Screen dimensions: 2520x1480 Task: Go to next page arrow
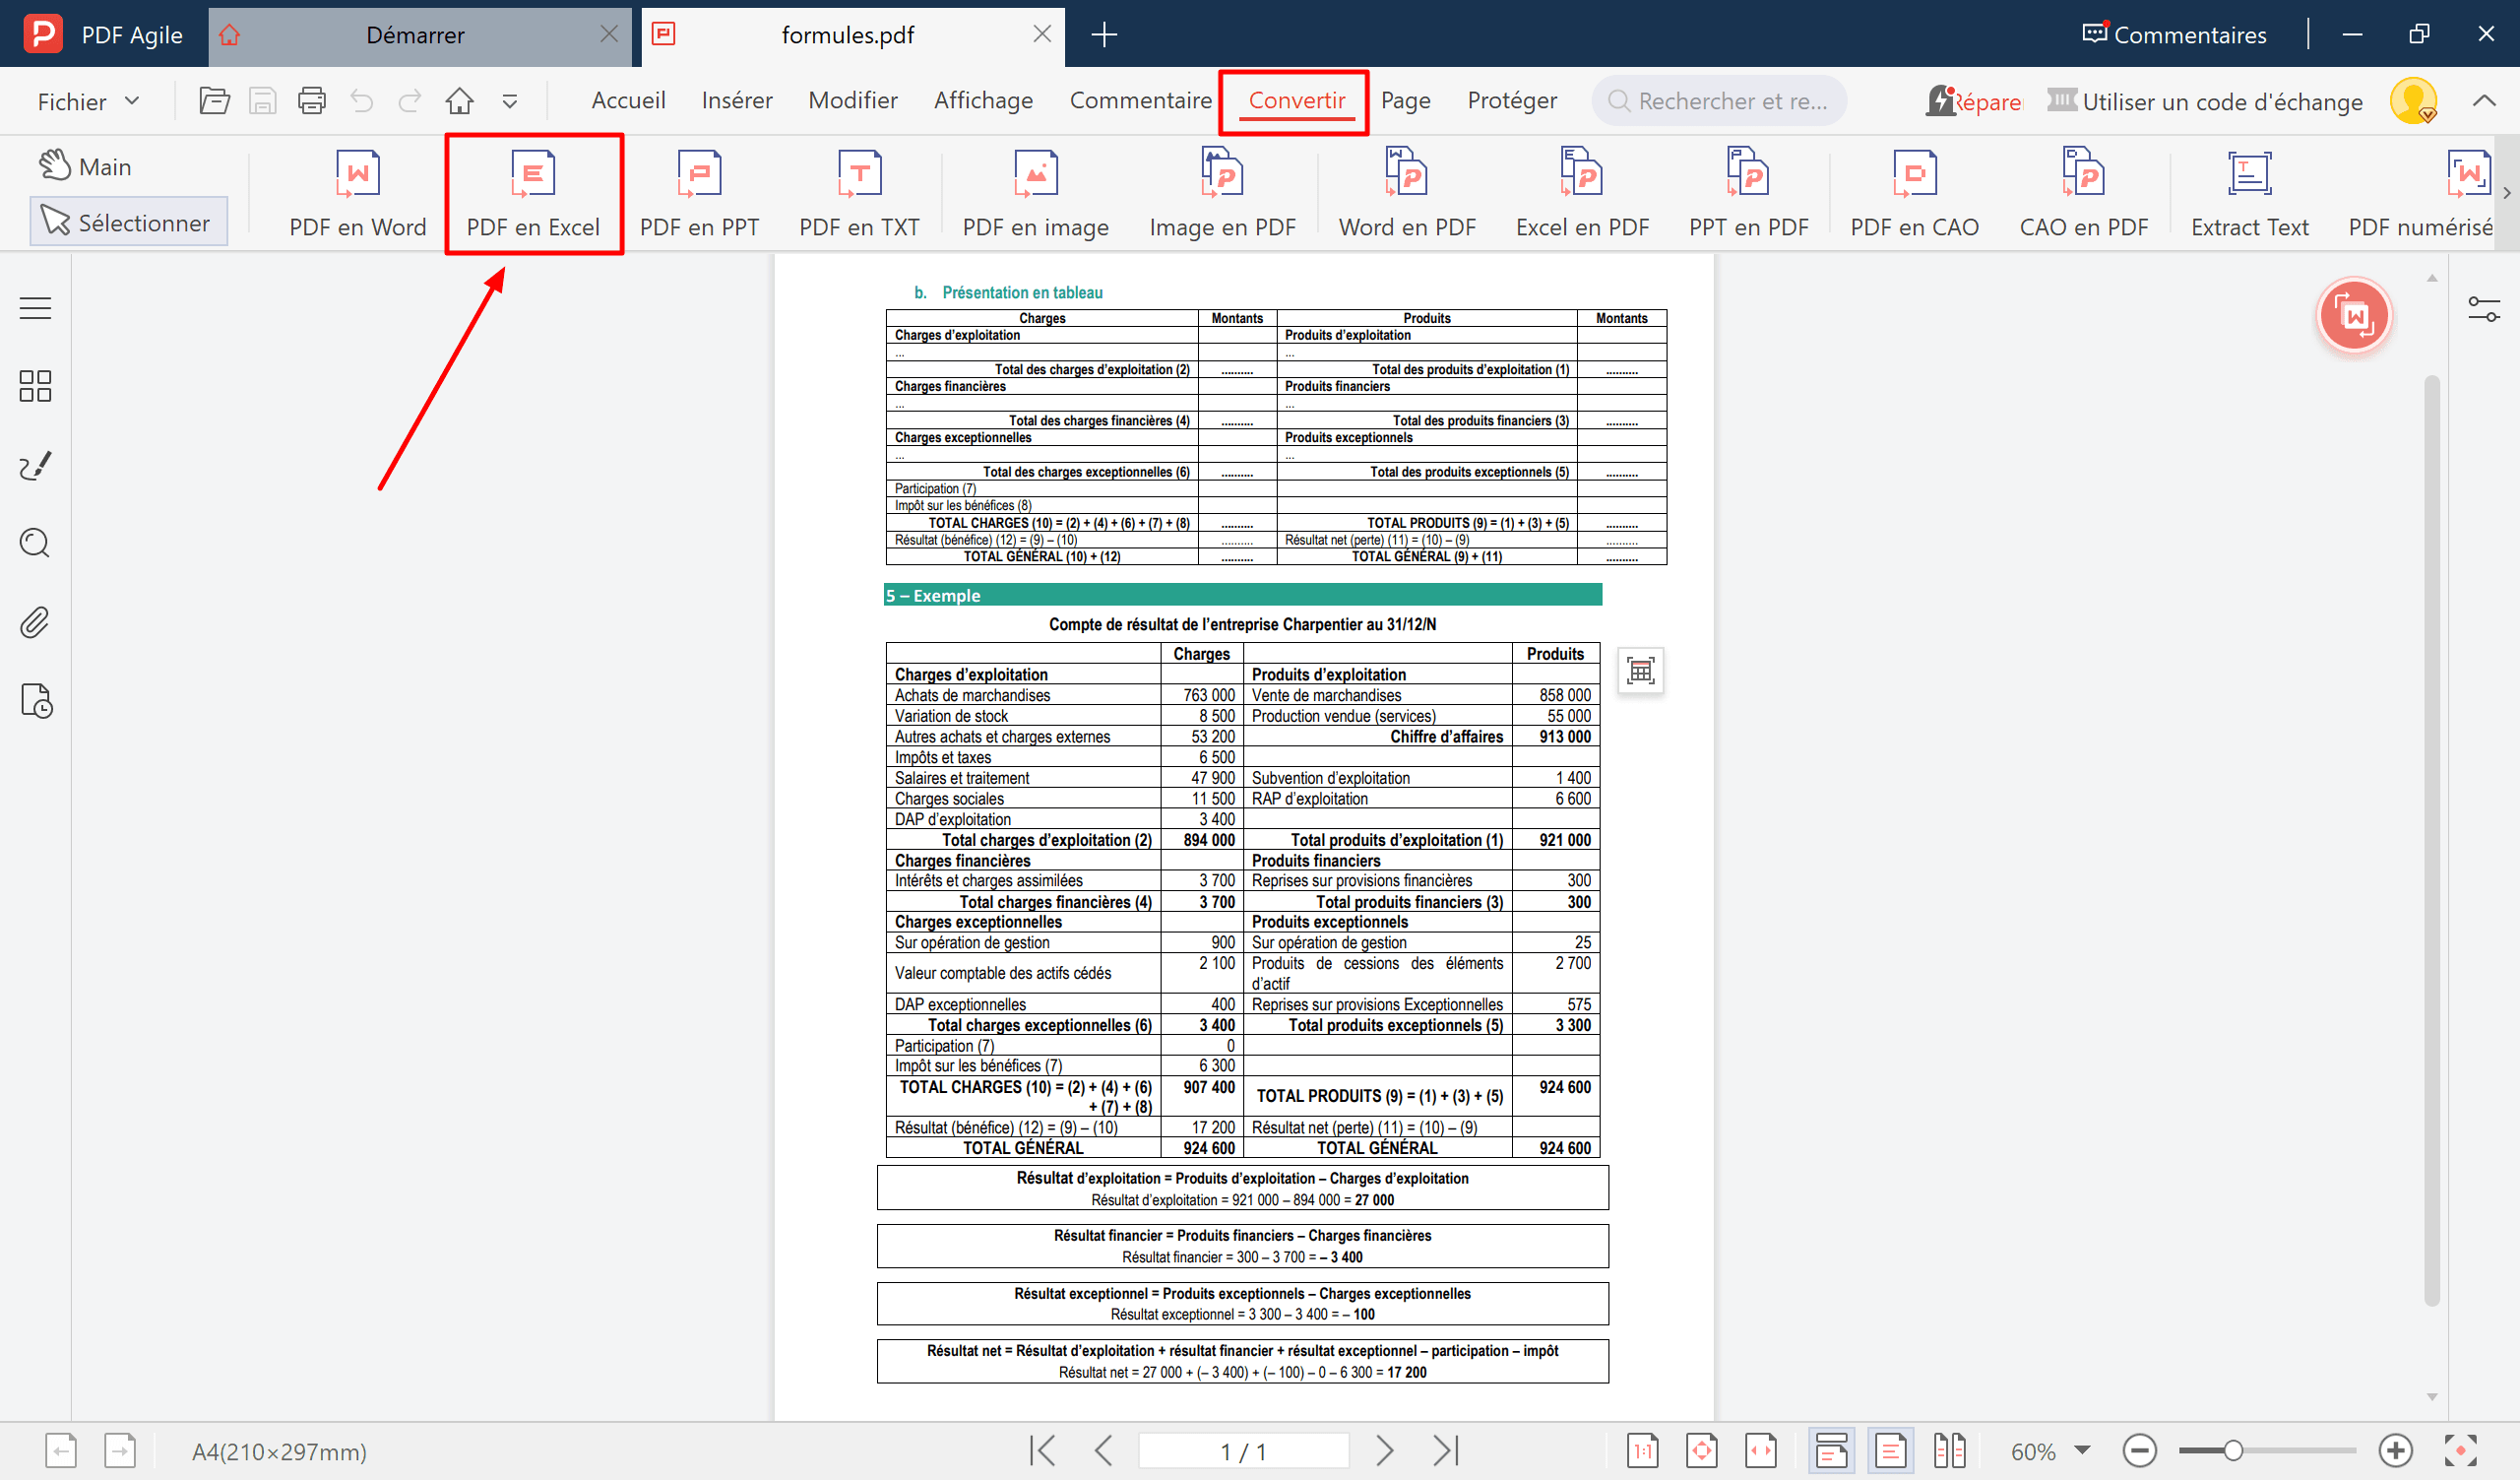point(1384,1450)
